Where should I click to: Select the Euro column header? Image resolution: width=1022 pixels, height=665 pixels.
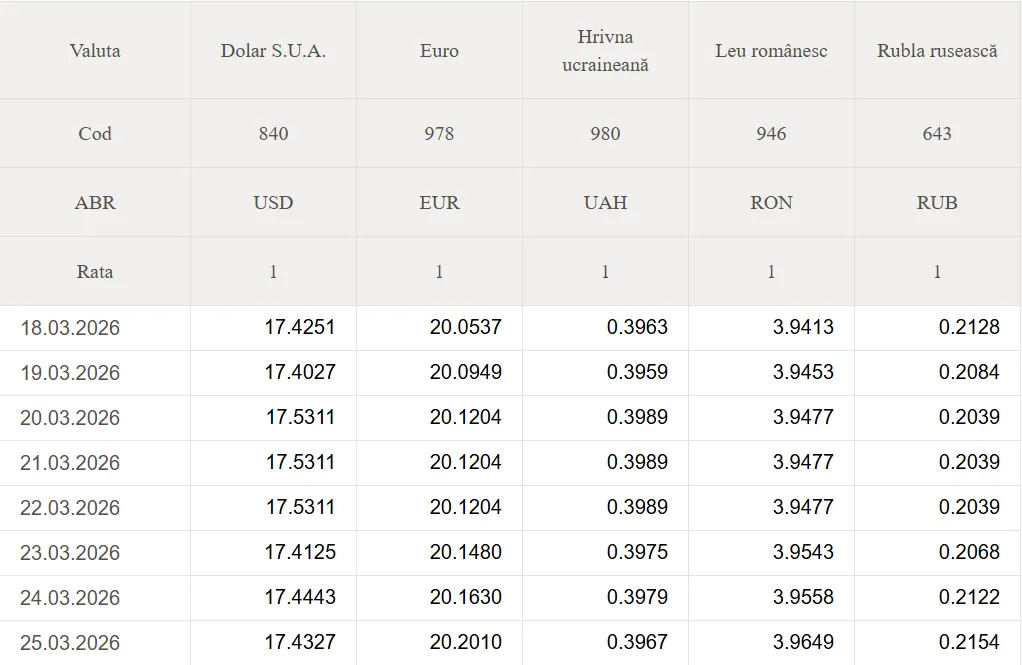coord(439,51)
